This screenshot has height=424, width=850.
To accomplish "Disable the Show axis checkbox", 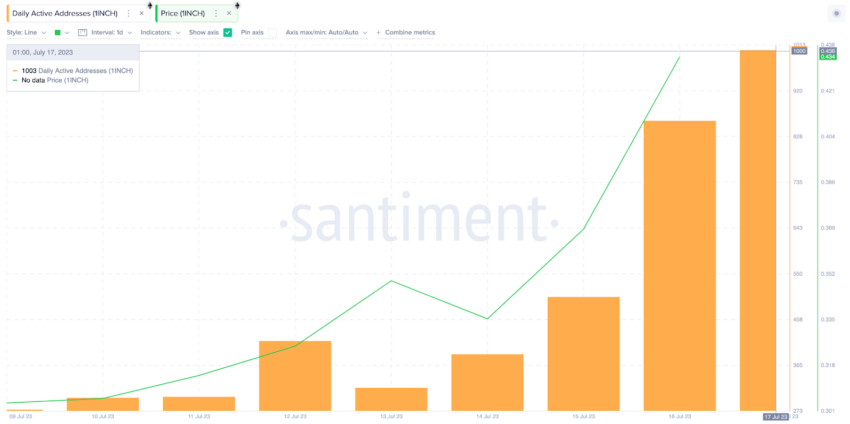I will 228,33.
